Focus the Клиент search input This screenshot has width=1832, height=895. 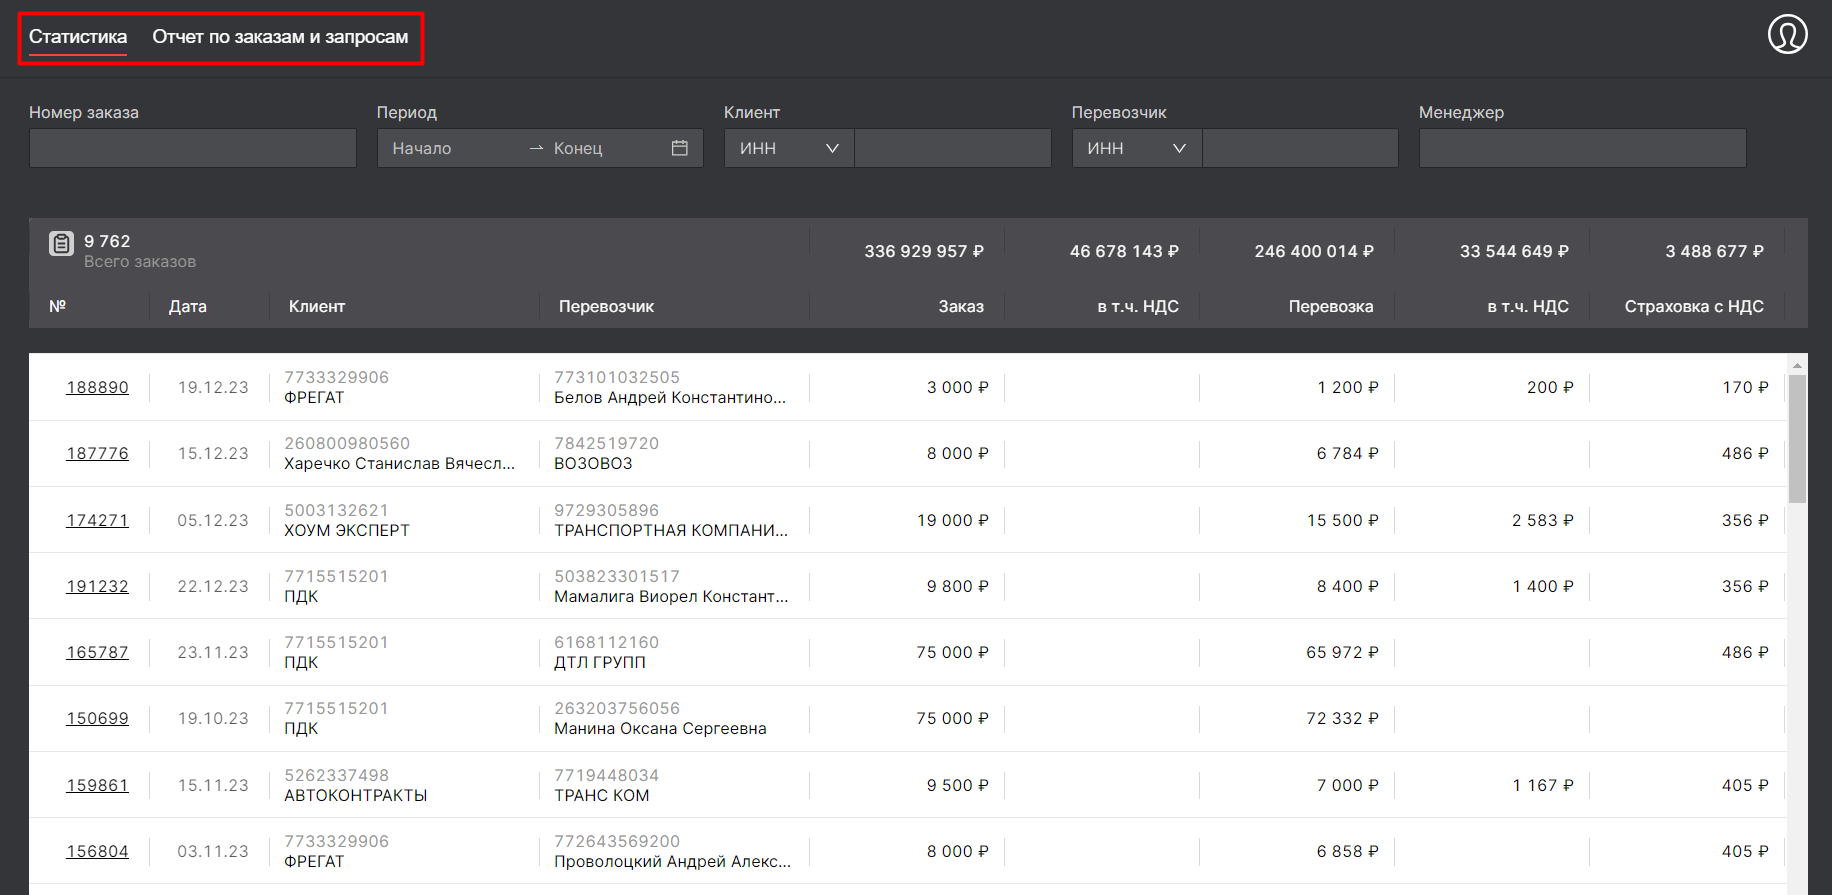point(953,148)
